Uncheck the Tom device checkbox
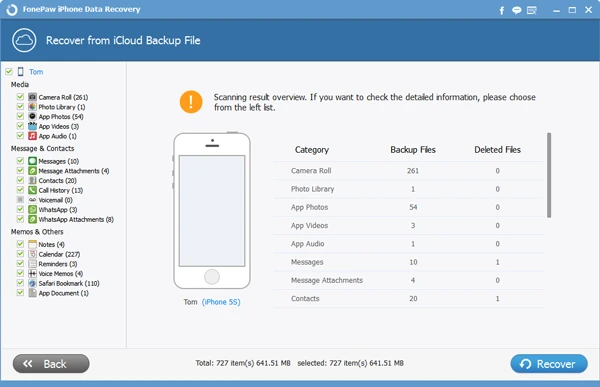The image size is (600, 387). [9, 72]
